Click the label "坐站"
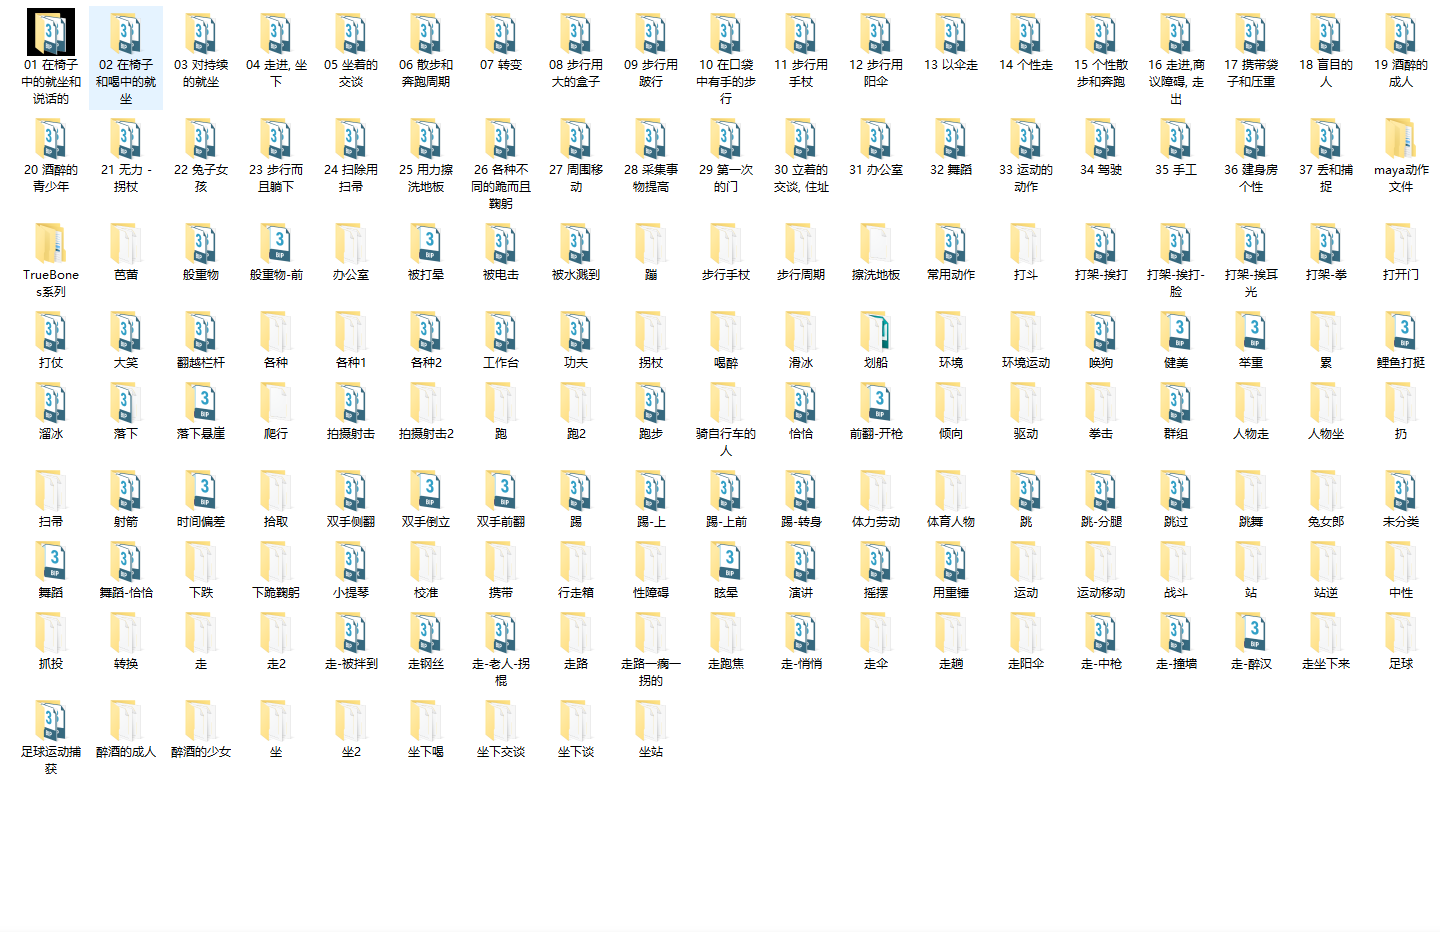1440x932 pixels. (651, 752)
